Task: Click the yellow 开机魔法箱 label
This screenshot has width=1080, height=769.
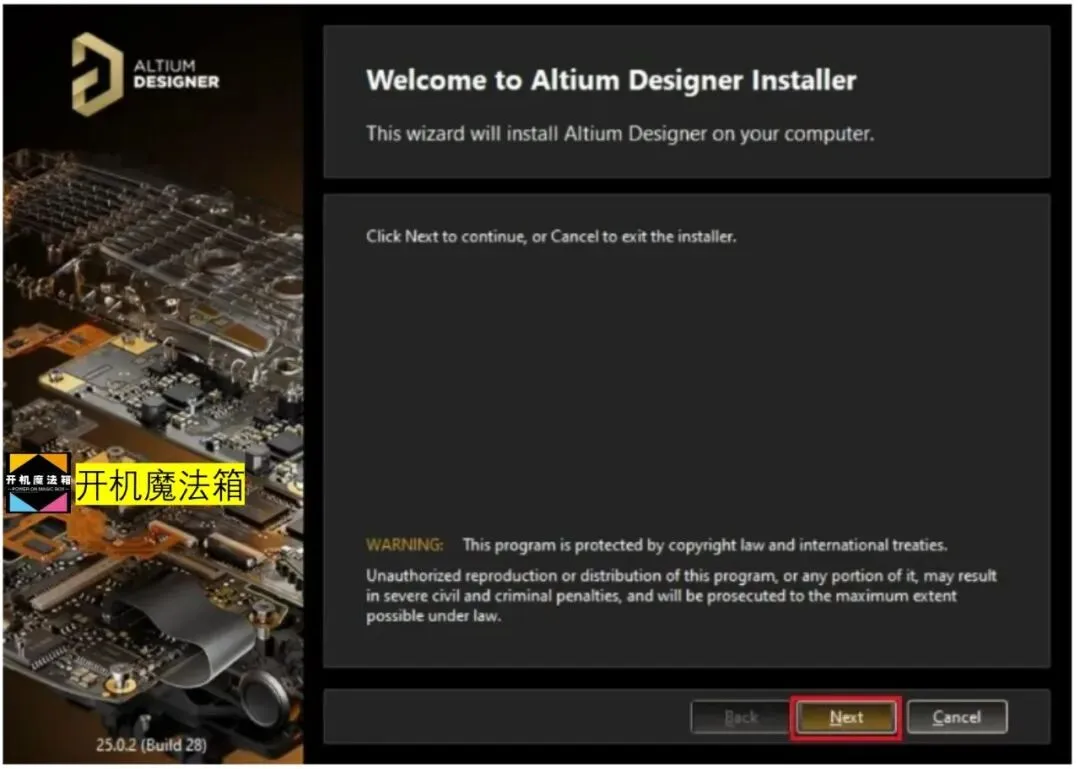Action: (x=159, y=484)
